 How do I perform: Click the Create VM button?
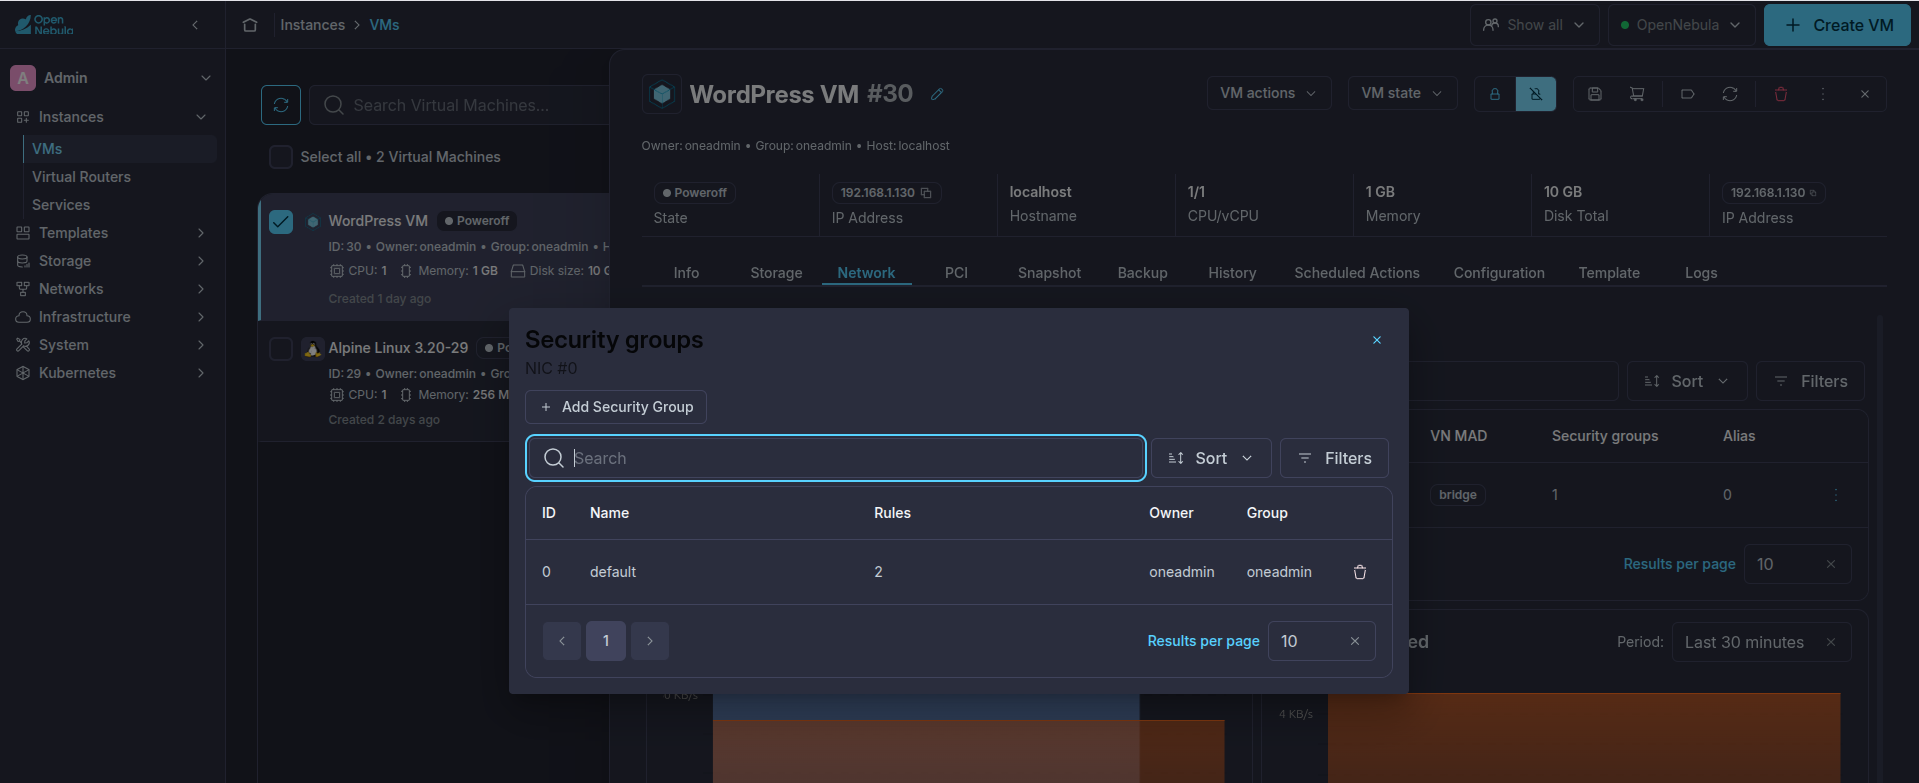1838,25
